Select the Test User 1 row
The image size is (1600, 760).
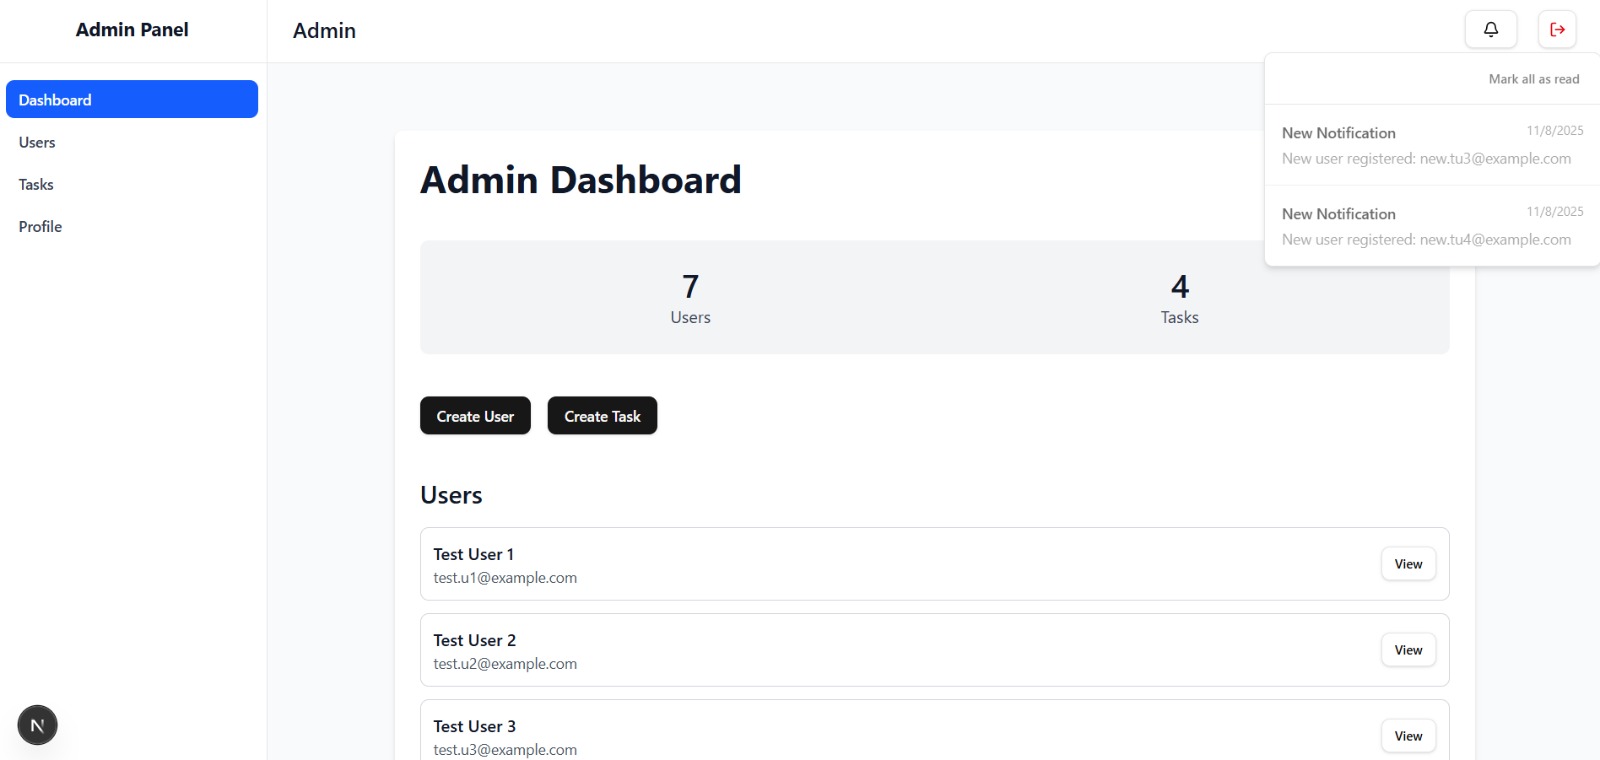(x=800, y=564)
